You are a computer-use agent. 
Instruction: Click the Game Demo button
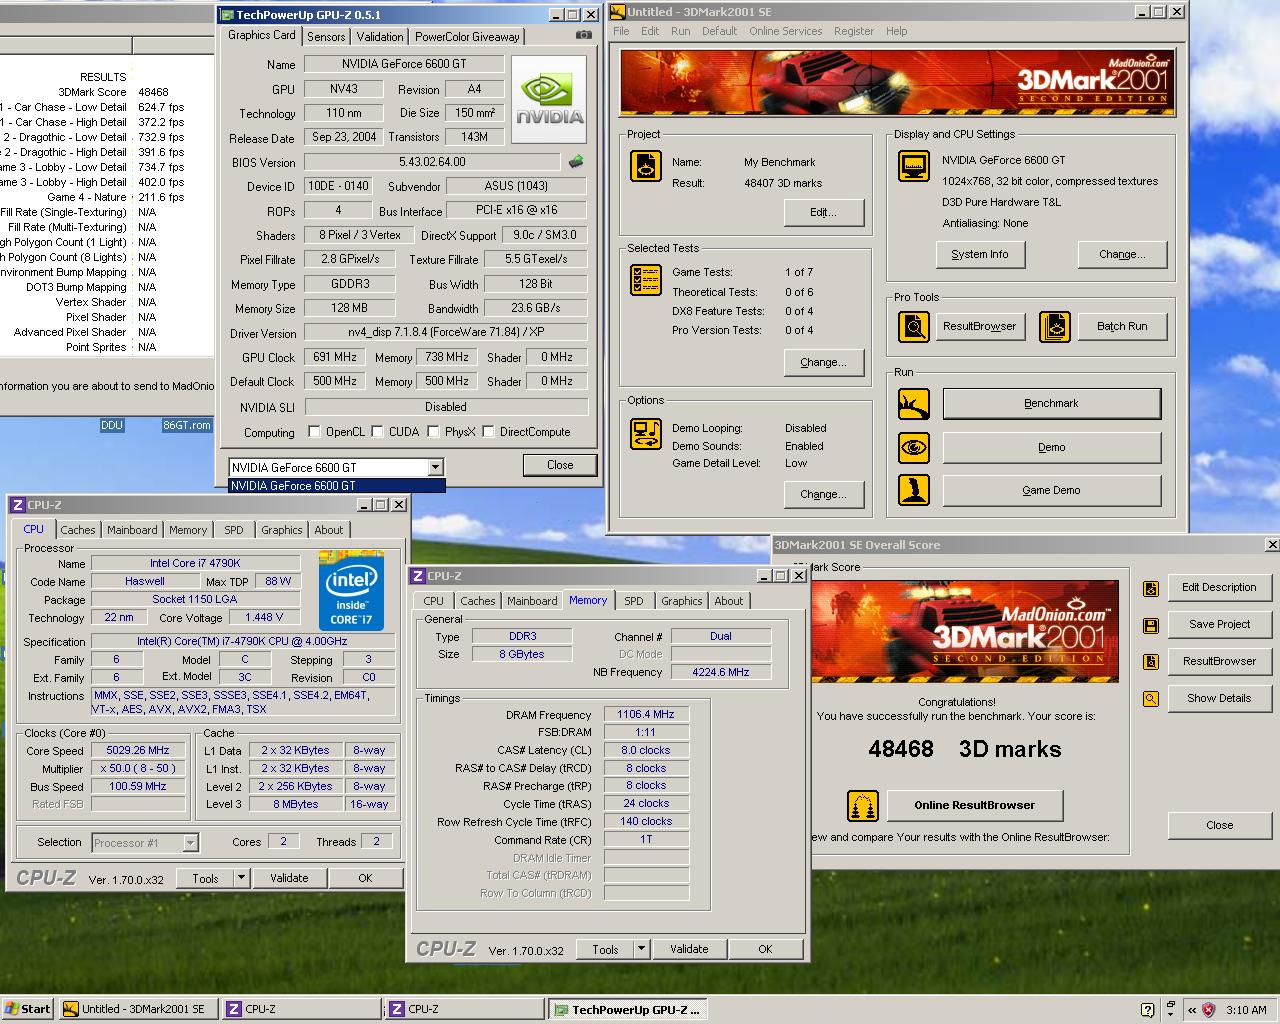click(1051, 490)
